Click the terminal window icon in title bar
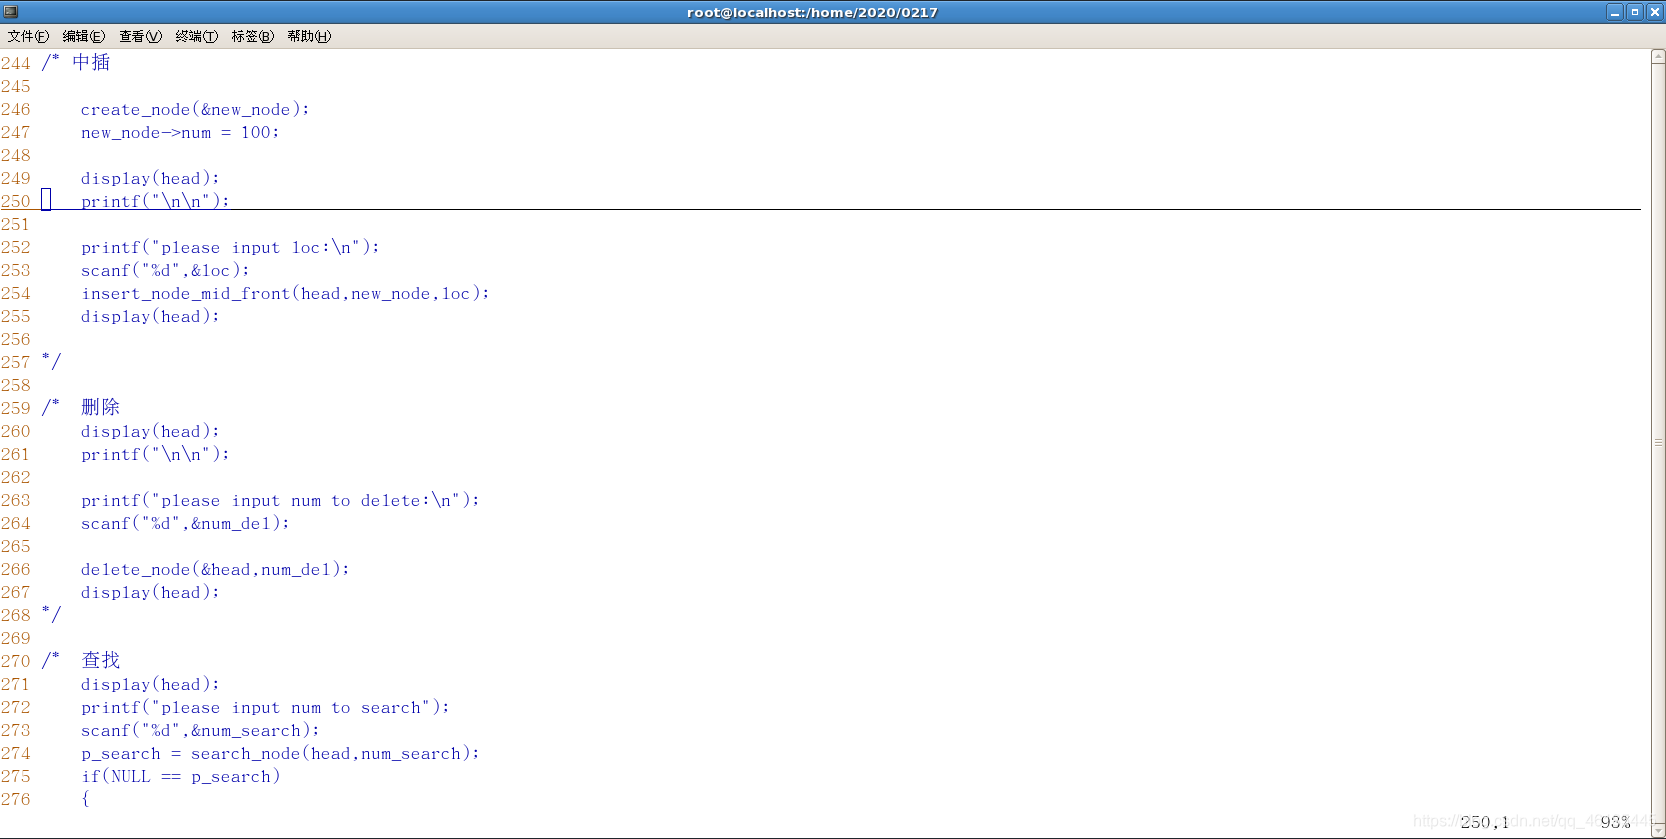The width and height of the screenshot is (1666, 839). coord(11,12)
